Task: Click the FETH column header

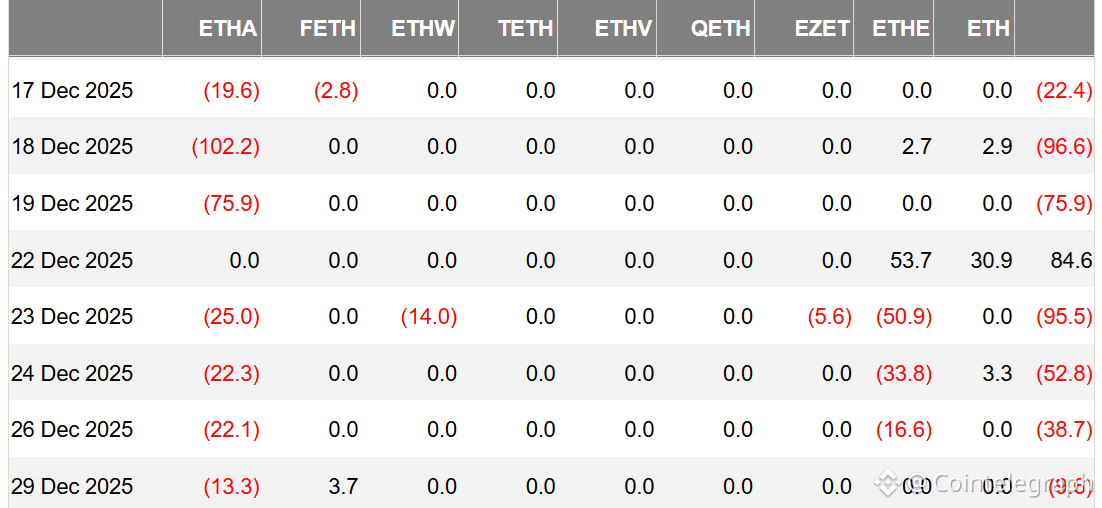Action: point(327,29)
